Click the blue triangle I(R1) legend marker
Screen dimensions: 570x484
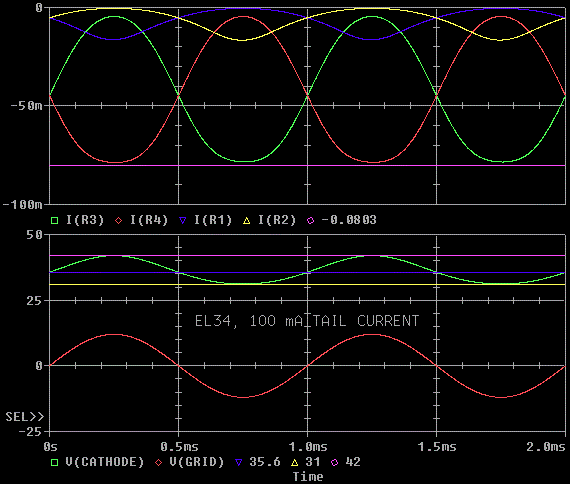182,220
